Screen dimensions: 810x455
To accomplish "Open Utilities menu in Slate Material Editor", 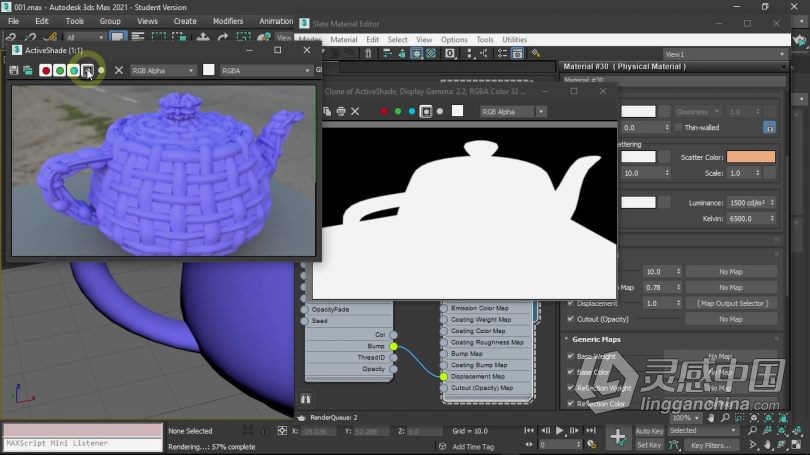I will pyautogui.click(x=515, y=40).
